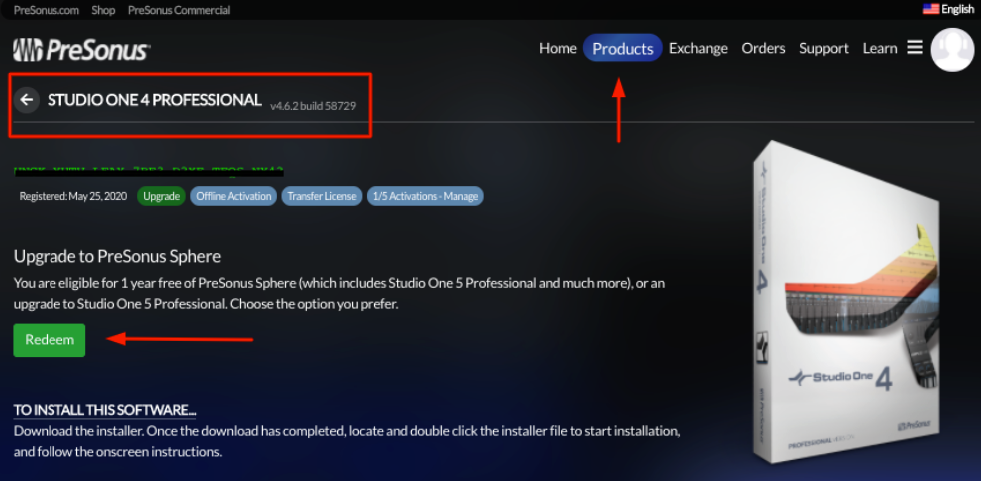This screenshot has height=481, width=981.
Task: Go to the Home menu item
Action: tap(557, 48)
